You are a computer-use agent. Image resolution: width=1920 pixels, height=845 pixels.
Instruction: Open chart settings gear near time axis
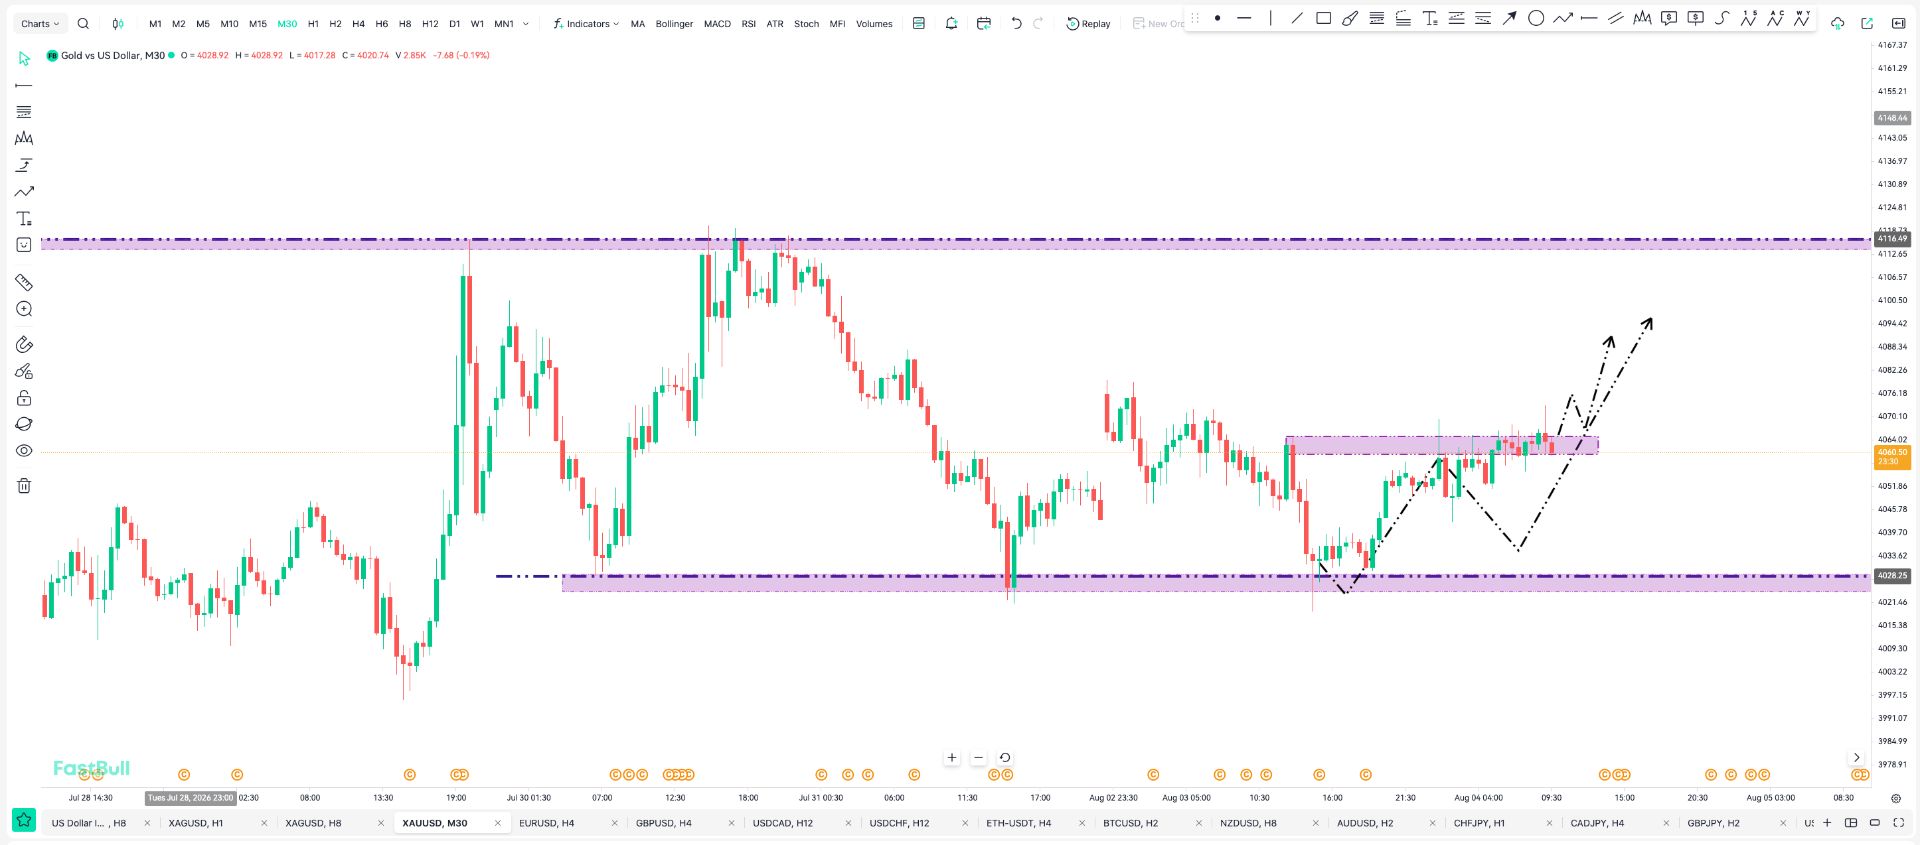[x=1896, y=798]
